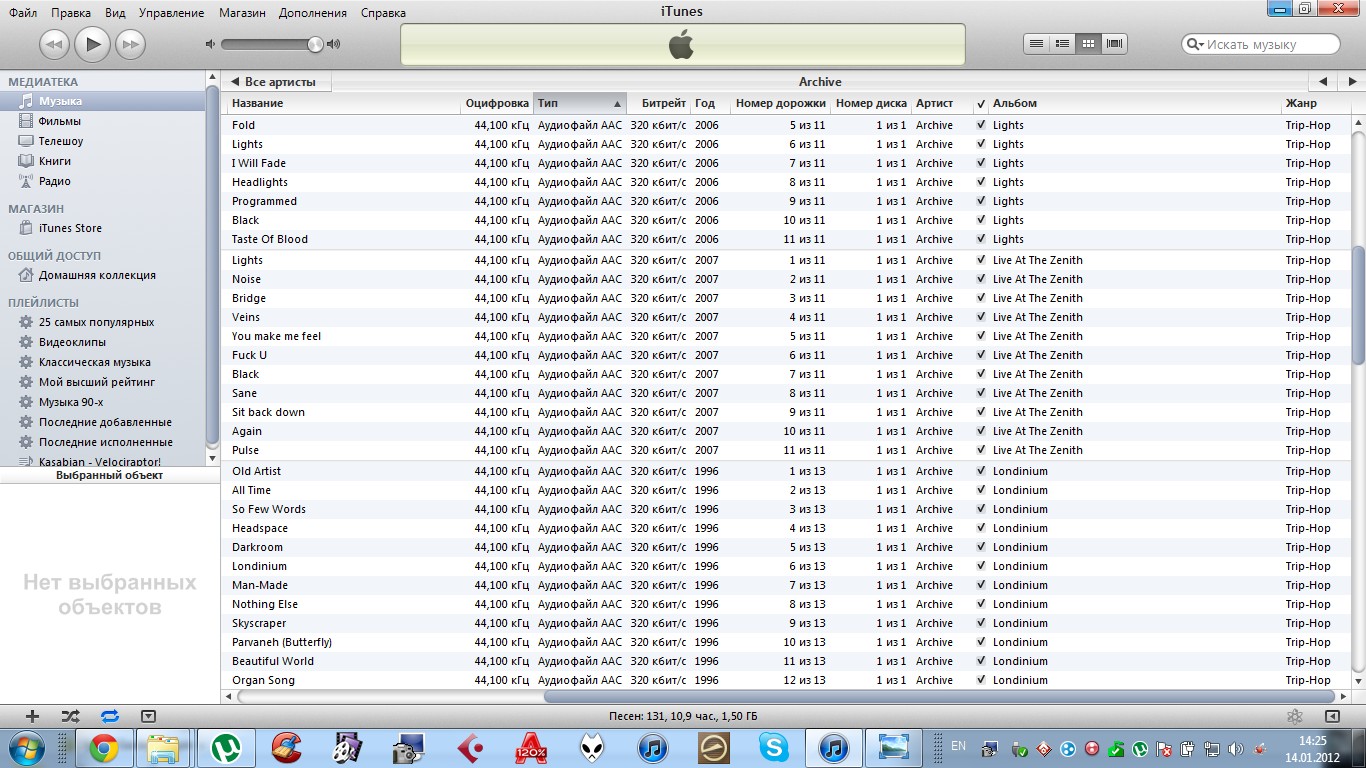Click the Play button
The image size is (1366, 768).
pos(92,44)
